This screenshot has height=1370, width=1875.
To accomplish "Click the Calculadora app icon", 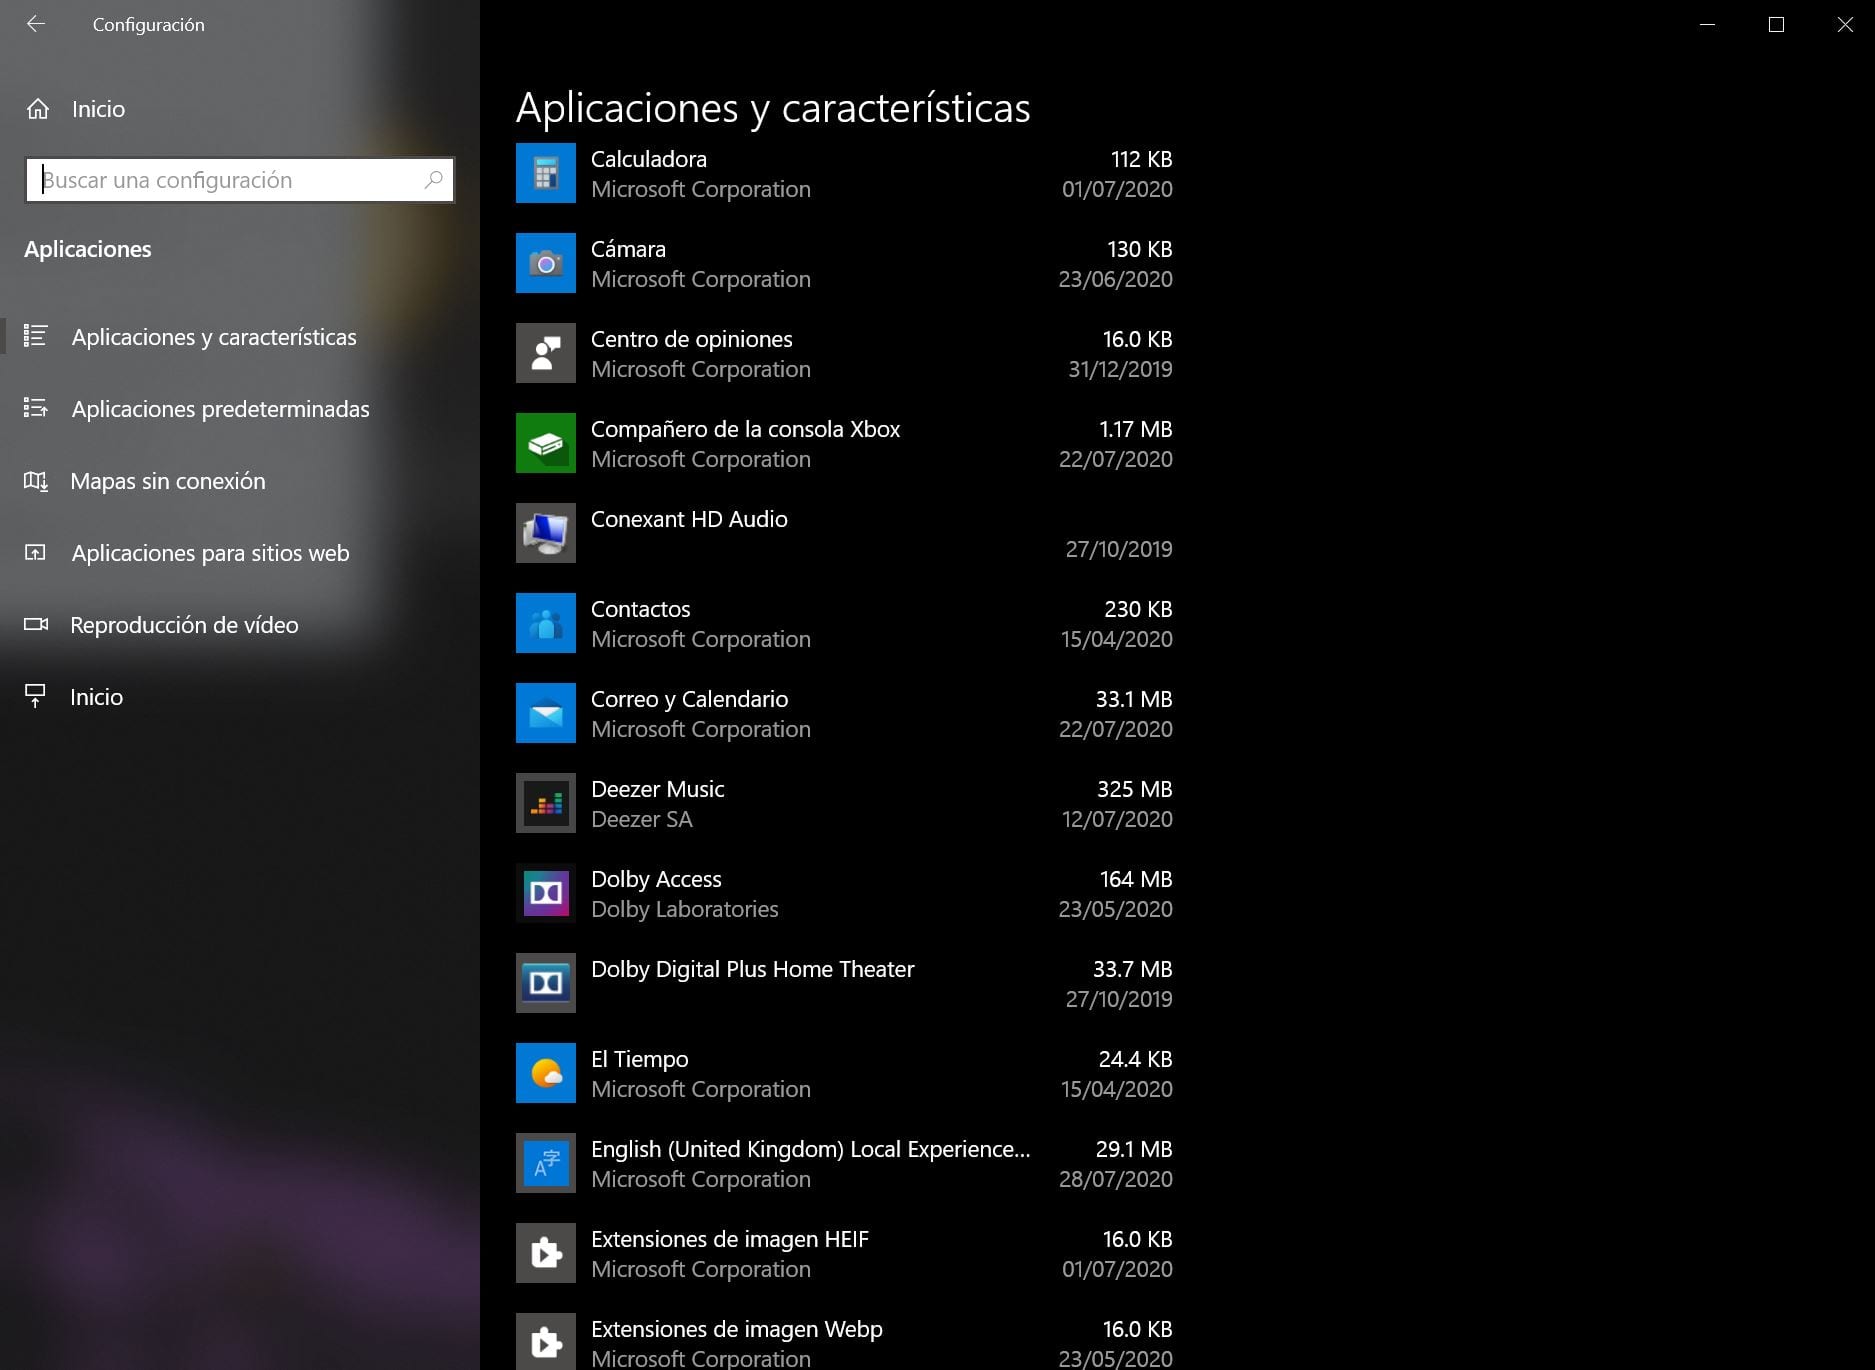I will [x=546, y=173].
